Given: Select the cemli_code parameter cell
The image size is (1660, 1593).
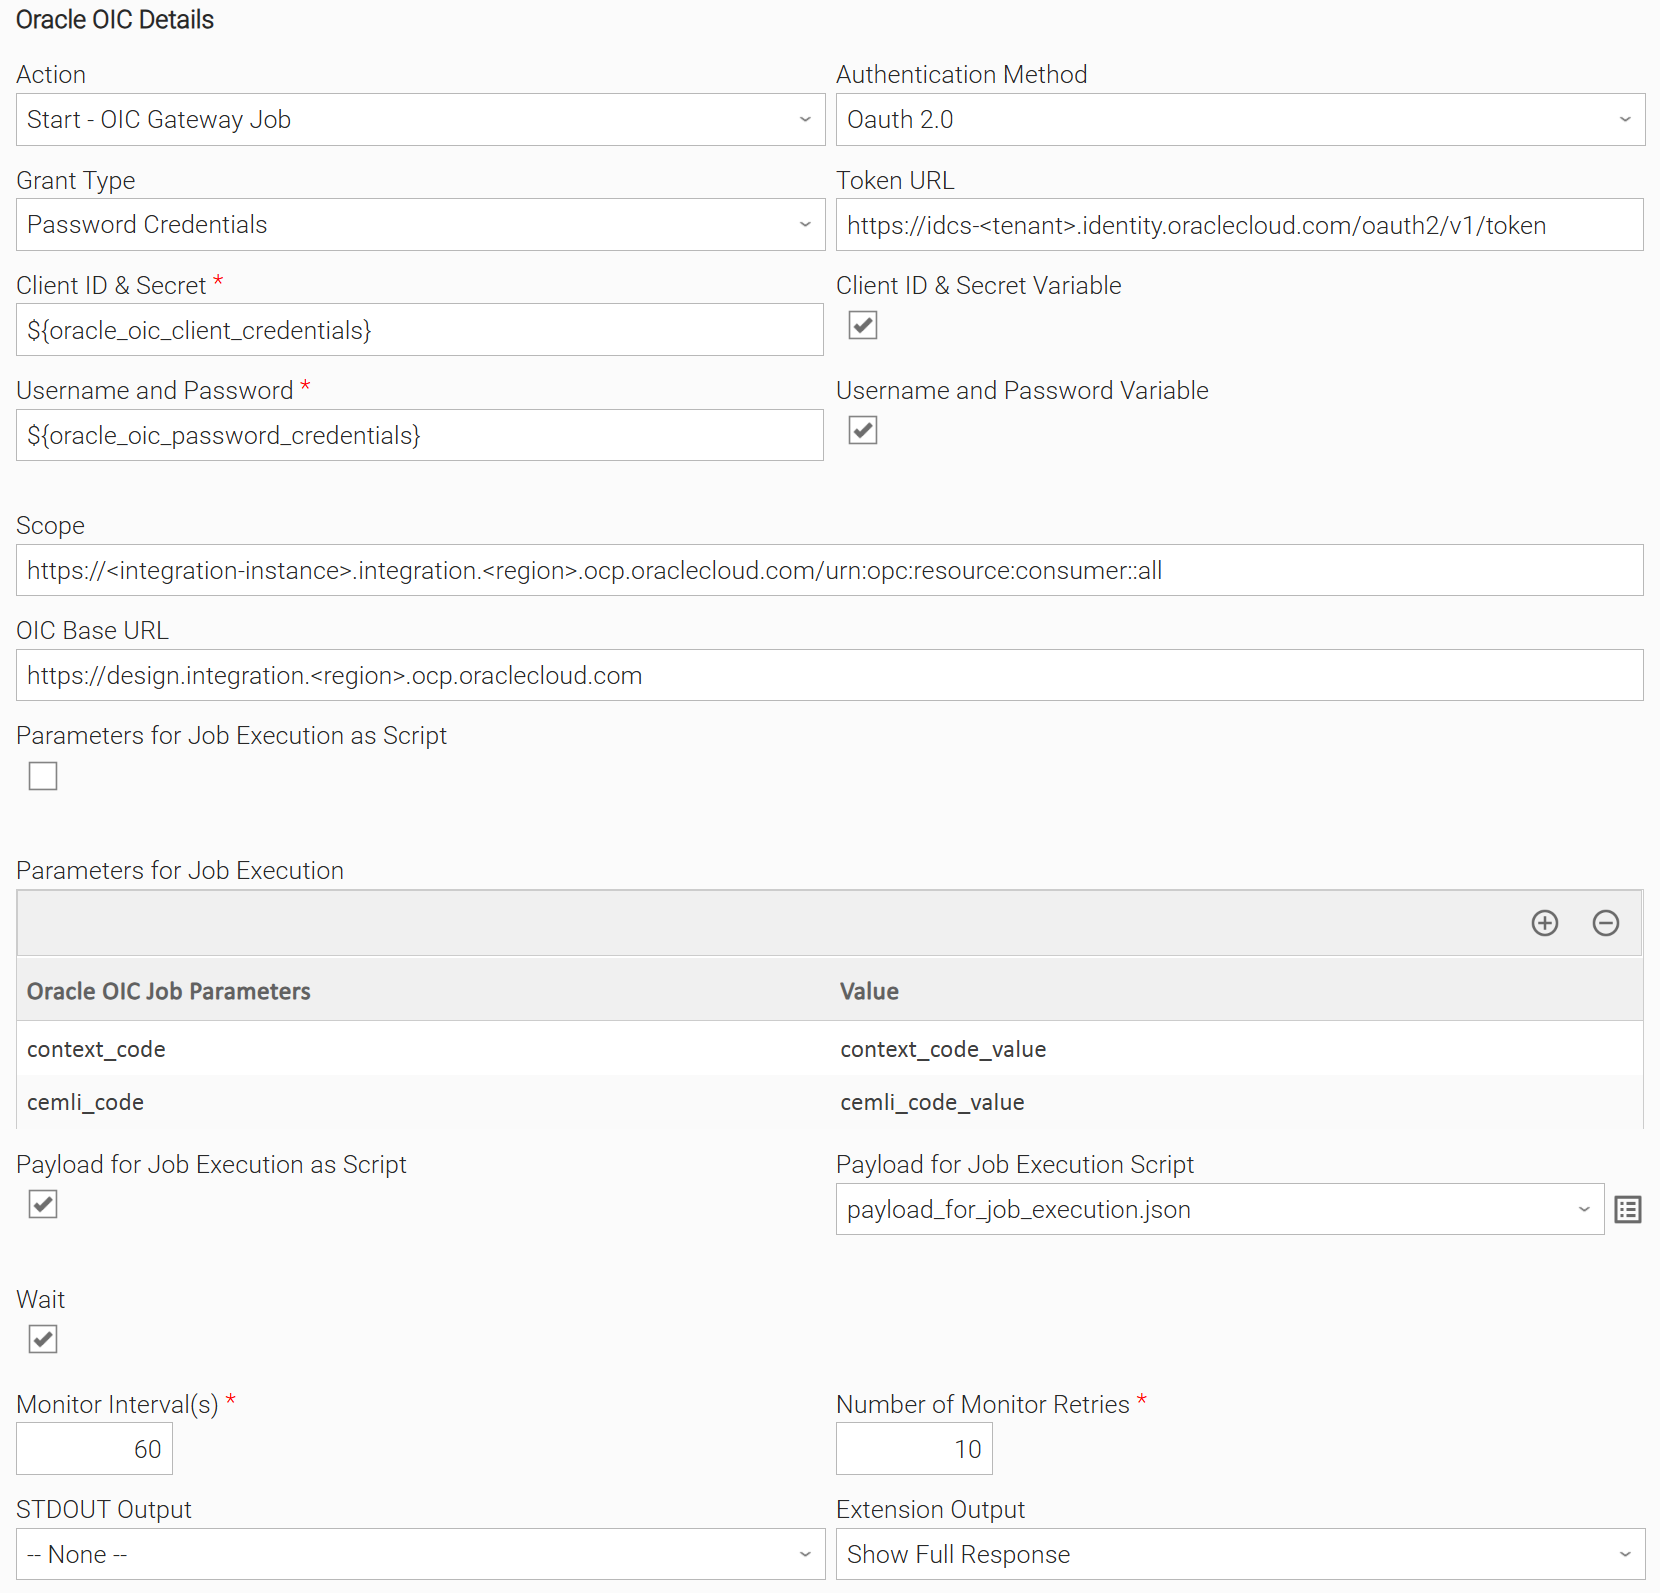Looking at the screenshot, I should (x=423, y=1102).
